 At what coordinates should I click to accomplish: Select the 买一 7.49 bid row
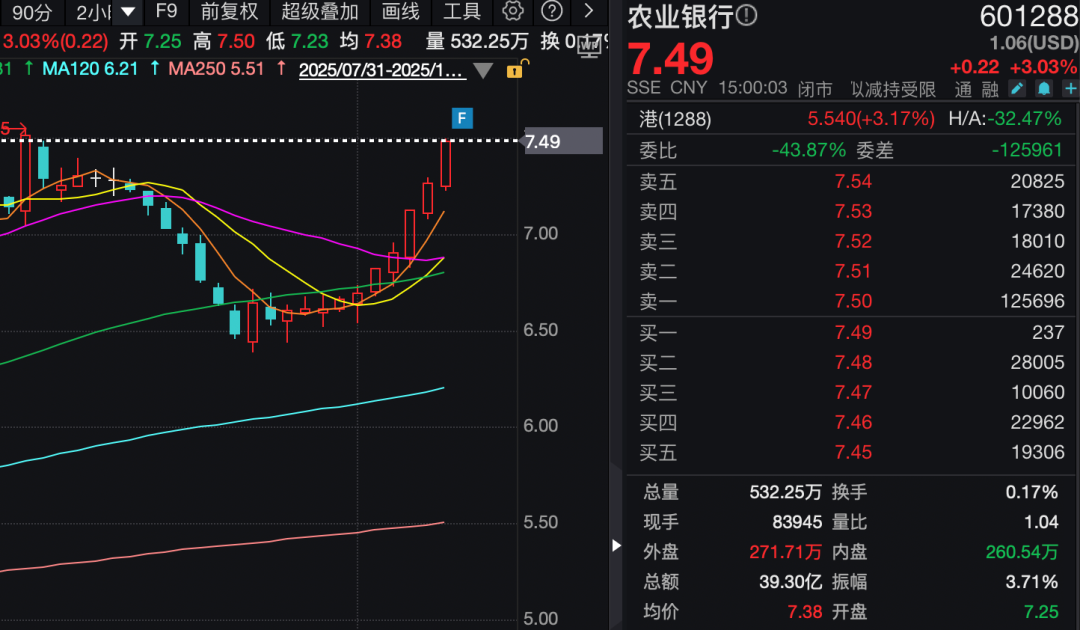pyautogui.click(x=851, y=333)
